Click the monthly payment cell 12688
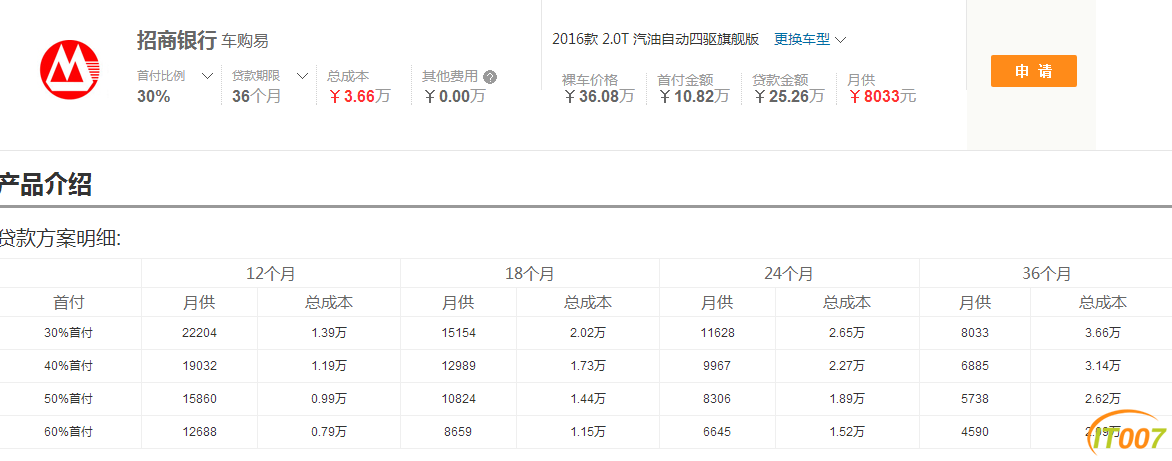Screen dimensions: 1172x461 pyautogui.click(x=199, y=432)
